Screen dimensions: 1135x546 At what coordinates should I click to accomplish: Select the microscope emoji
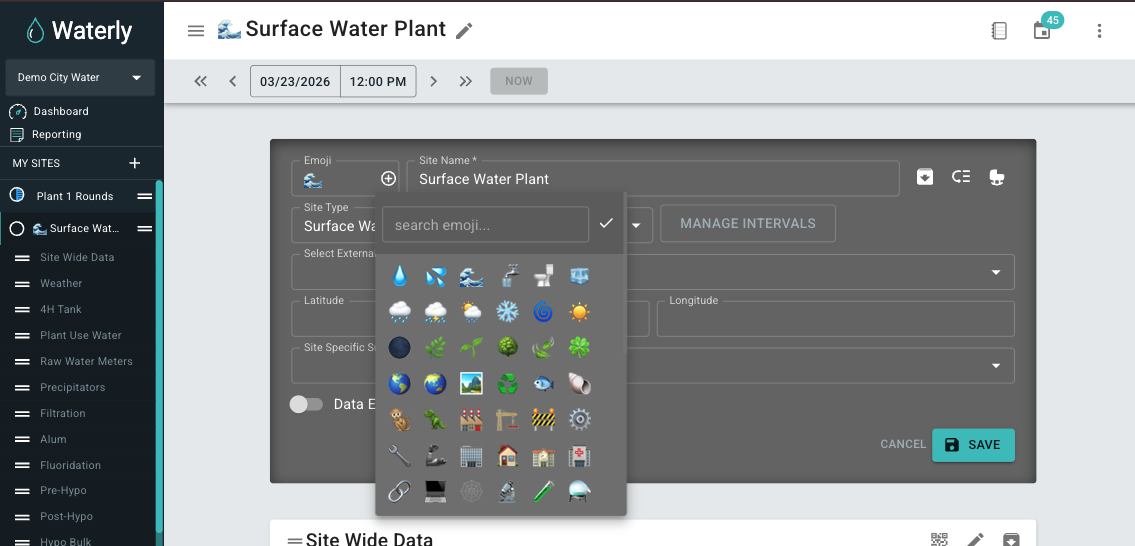(x=507, y=492)
